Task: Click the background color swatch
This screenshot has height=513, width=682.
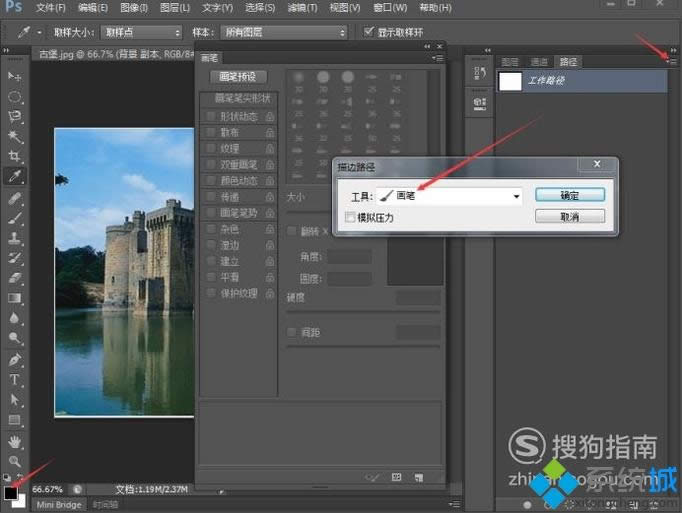Action: pos(21,503)
